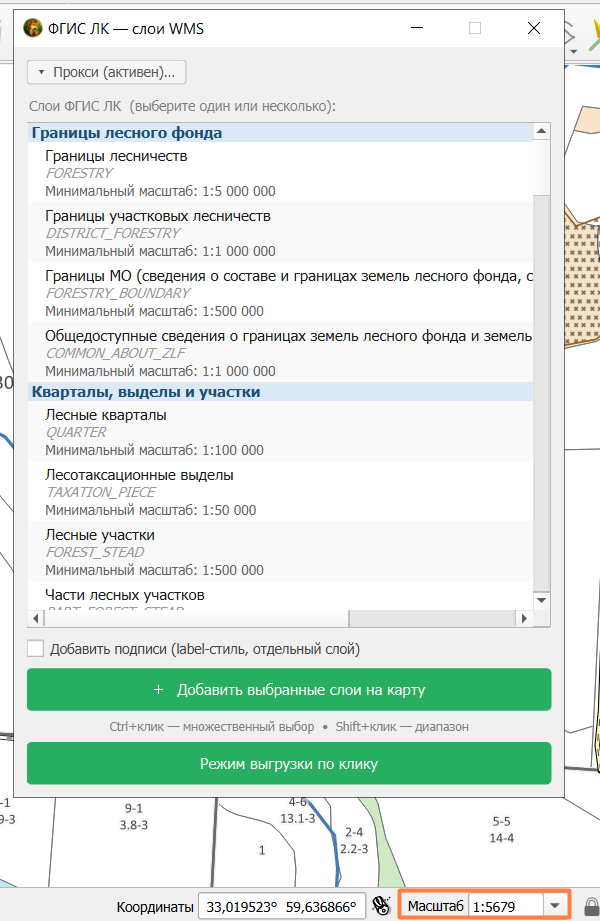This screenshot has height=921, width=600.
Task: Click the horizontal scroll left arrow
Action: coord(36,618)
